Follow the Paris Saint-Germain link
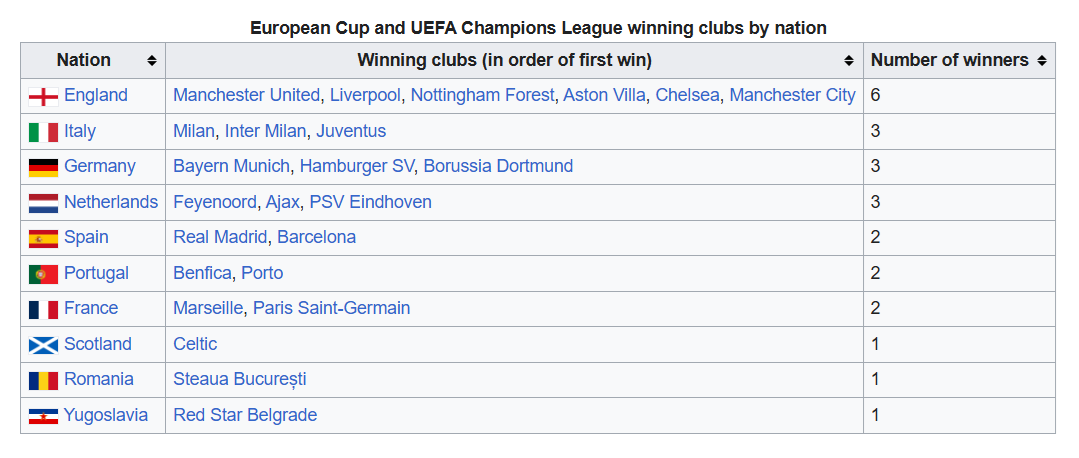 [x=331, y=308]
